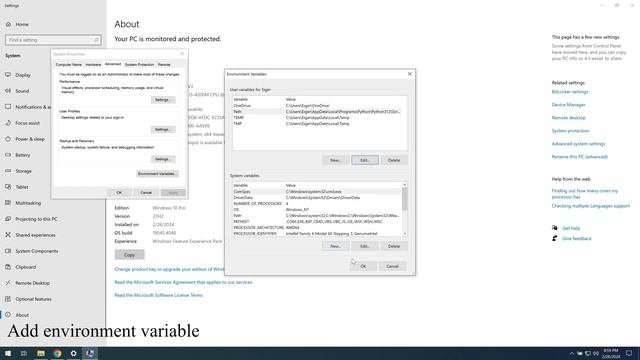This screenshot has height=360, width=640.
Task: Click OK in Environment Variables dialog
Action: click(363, 266)
